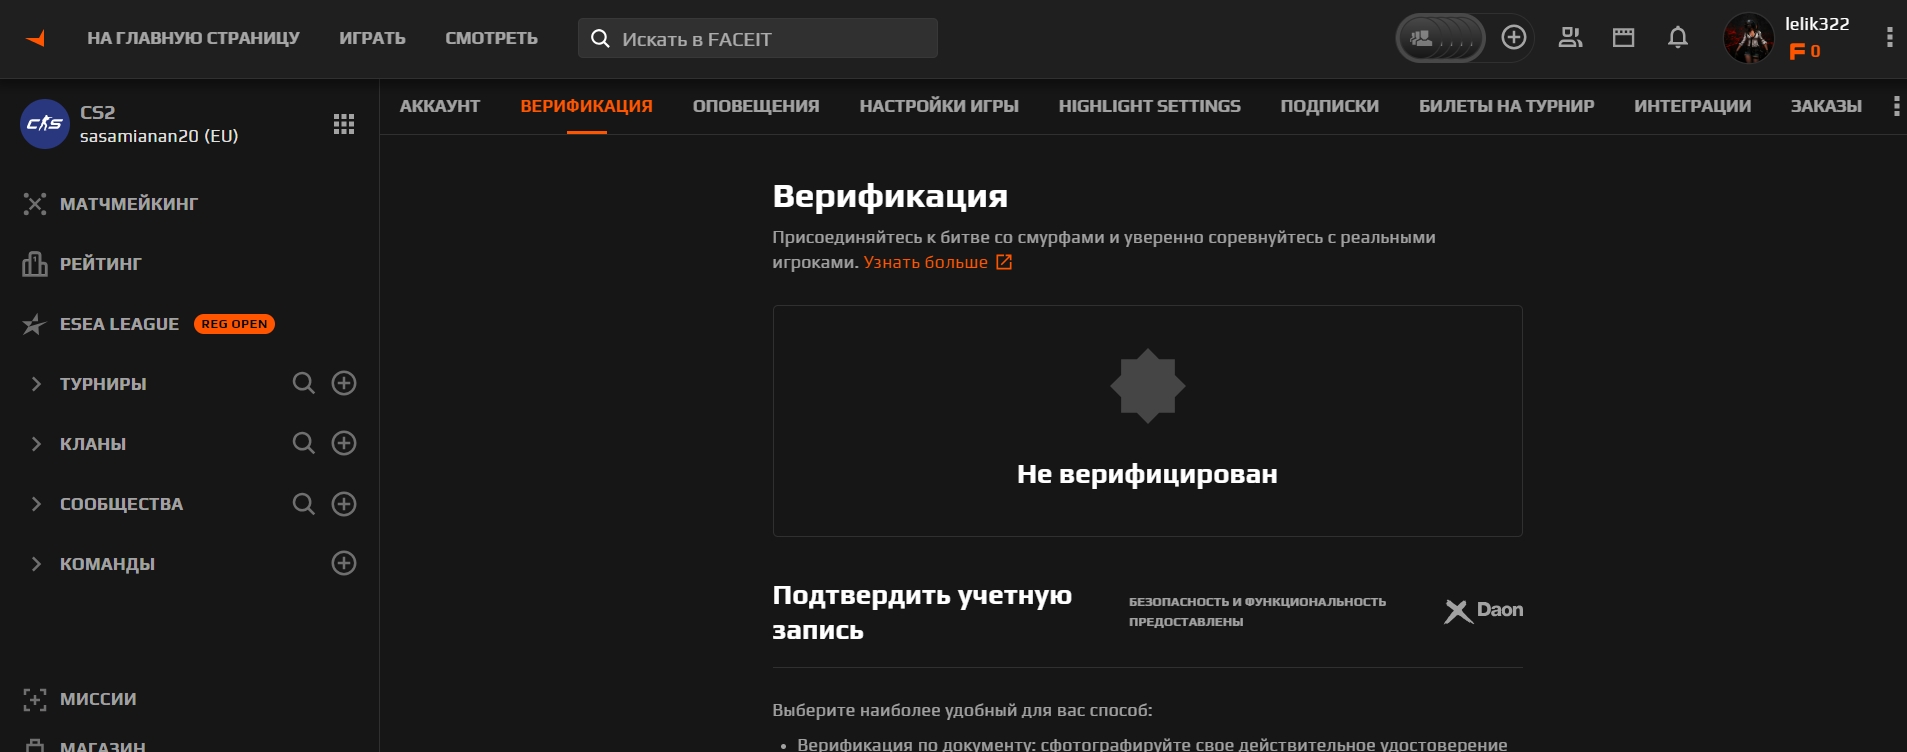Click the Matchmaking crossed-swords icon

[x=35, y=204]
